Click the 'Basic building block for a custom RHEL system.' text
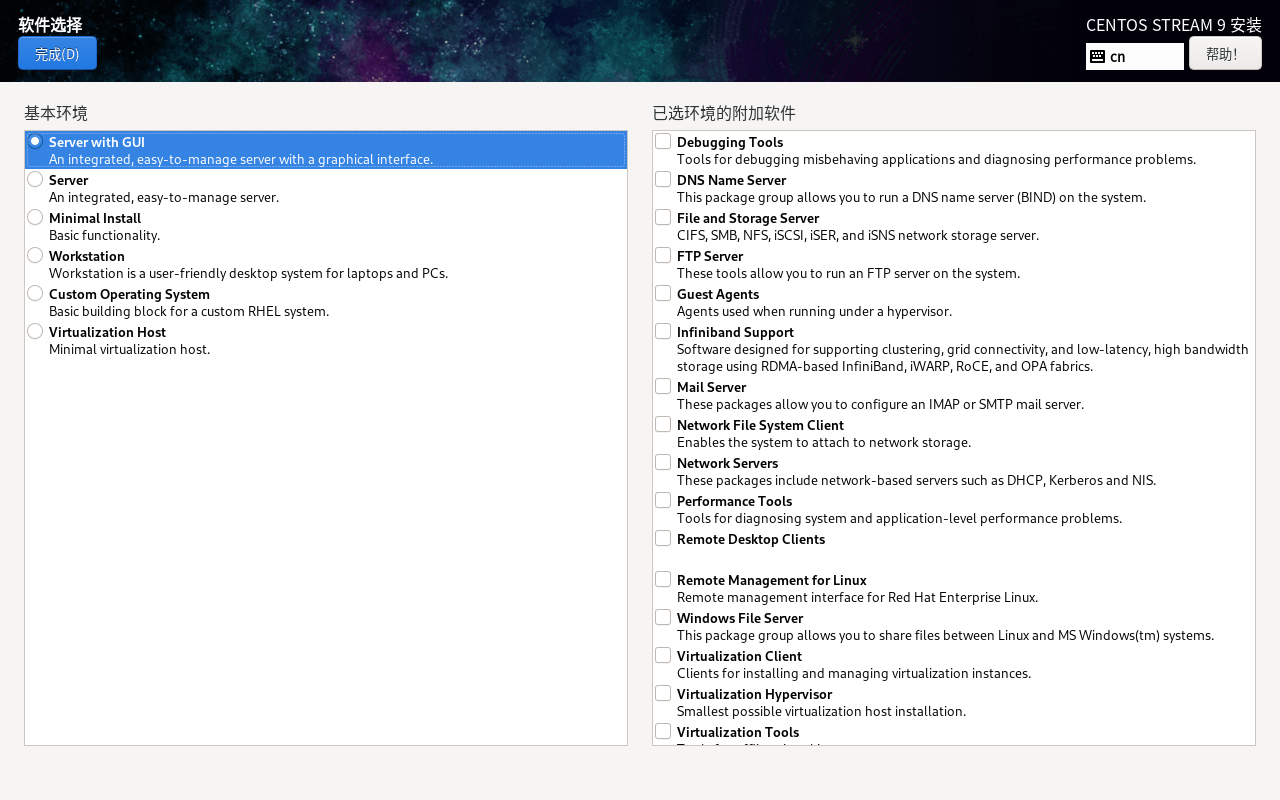The width and height of the screenshot is (1280, 800). click(189, 312)
